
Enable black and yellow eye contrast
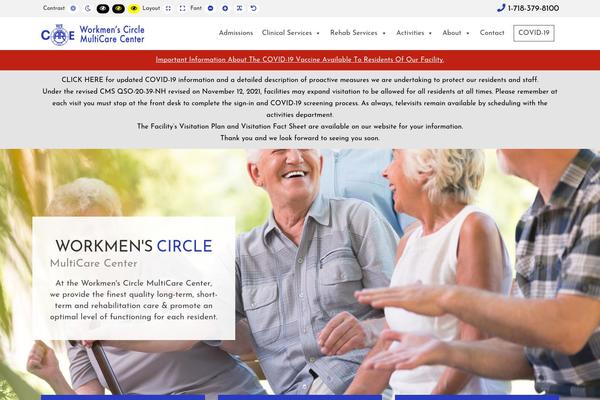(118, 8)
